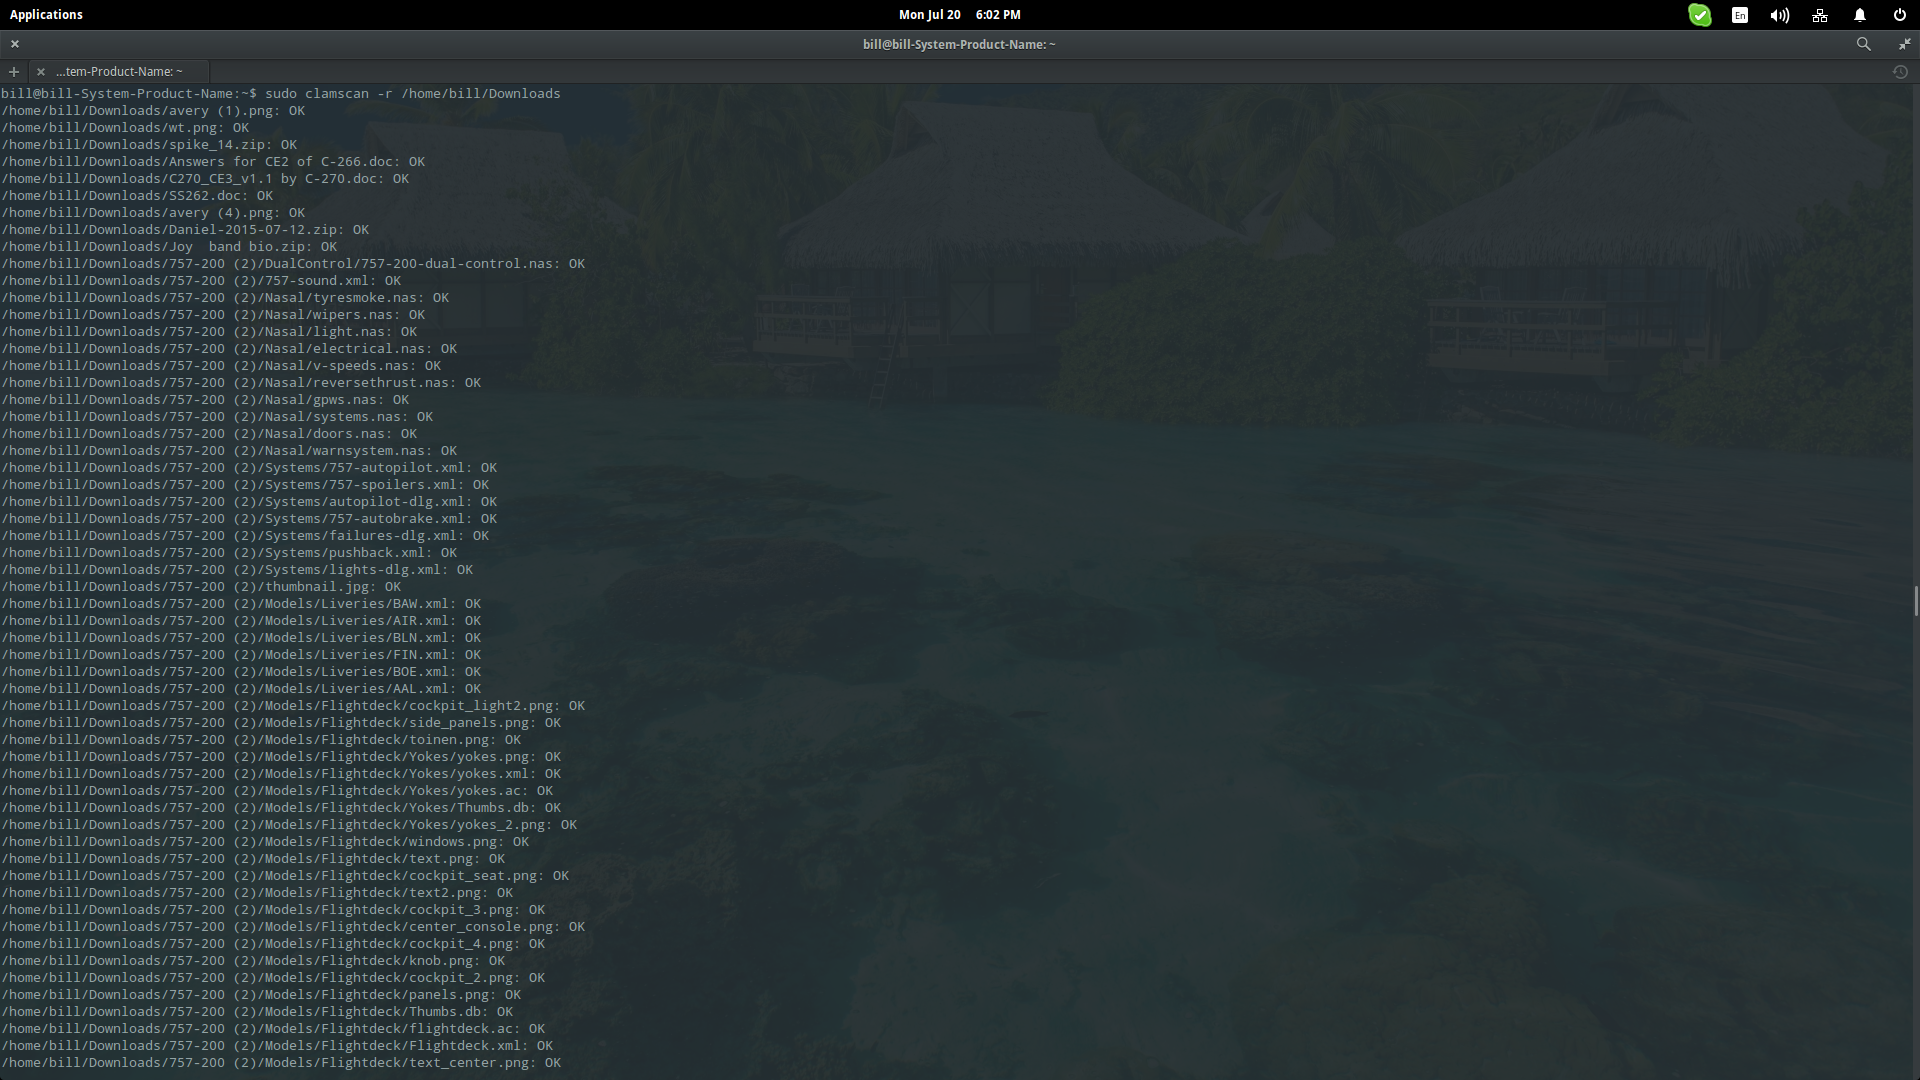Image resolution: width=1920 pixels, height=1080 pixels.
Task: Click the terminal scrollbar handle
Action: tap(1916, 601)
